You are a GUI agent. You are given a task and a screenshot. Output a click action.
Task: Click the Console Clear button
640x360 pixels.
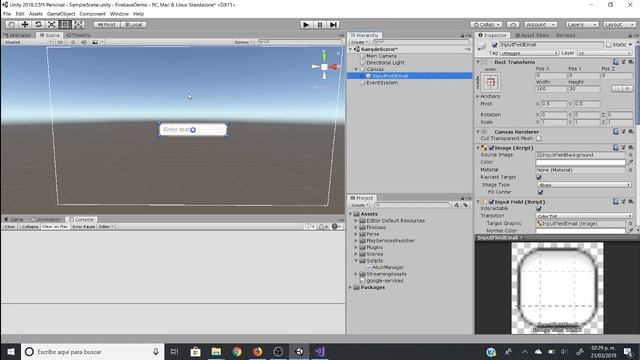pyautogui.click(x=10, y=227)
